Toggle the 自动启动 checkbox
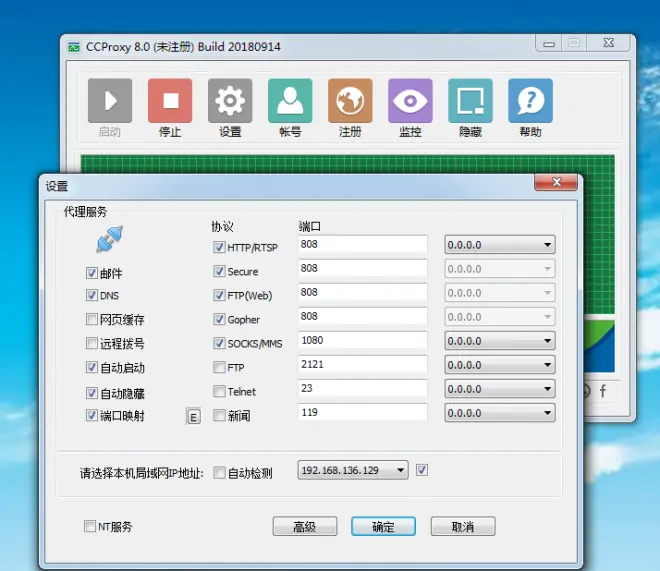 [92, 367]
